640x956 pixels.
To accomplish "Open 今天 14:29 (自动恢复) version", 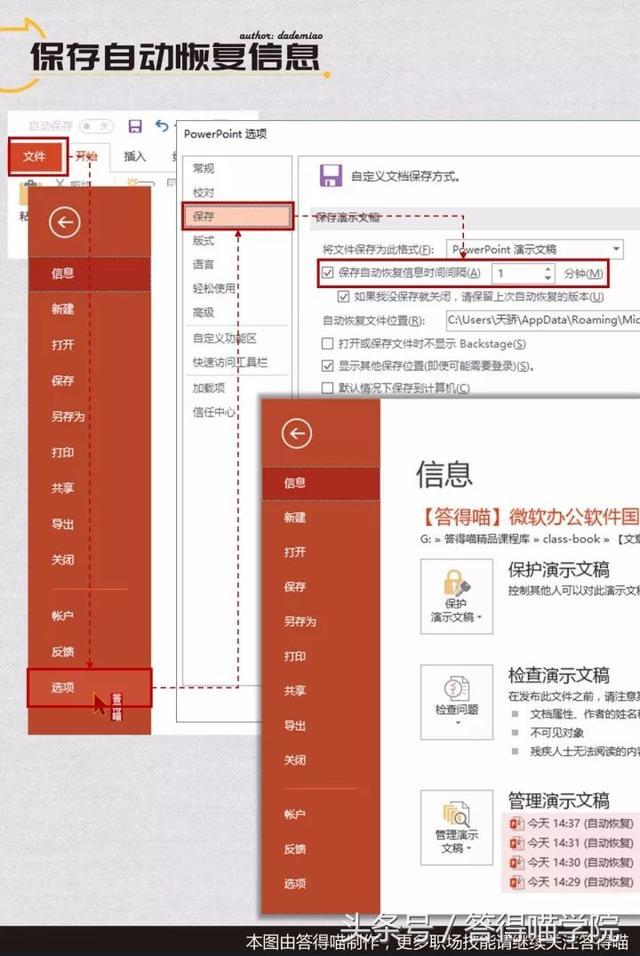I will click(571, 882).
